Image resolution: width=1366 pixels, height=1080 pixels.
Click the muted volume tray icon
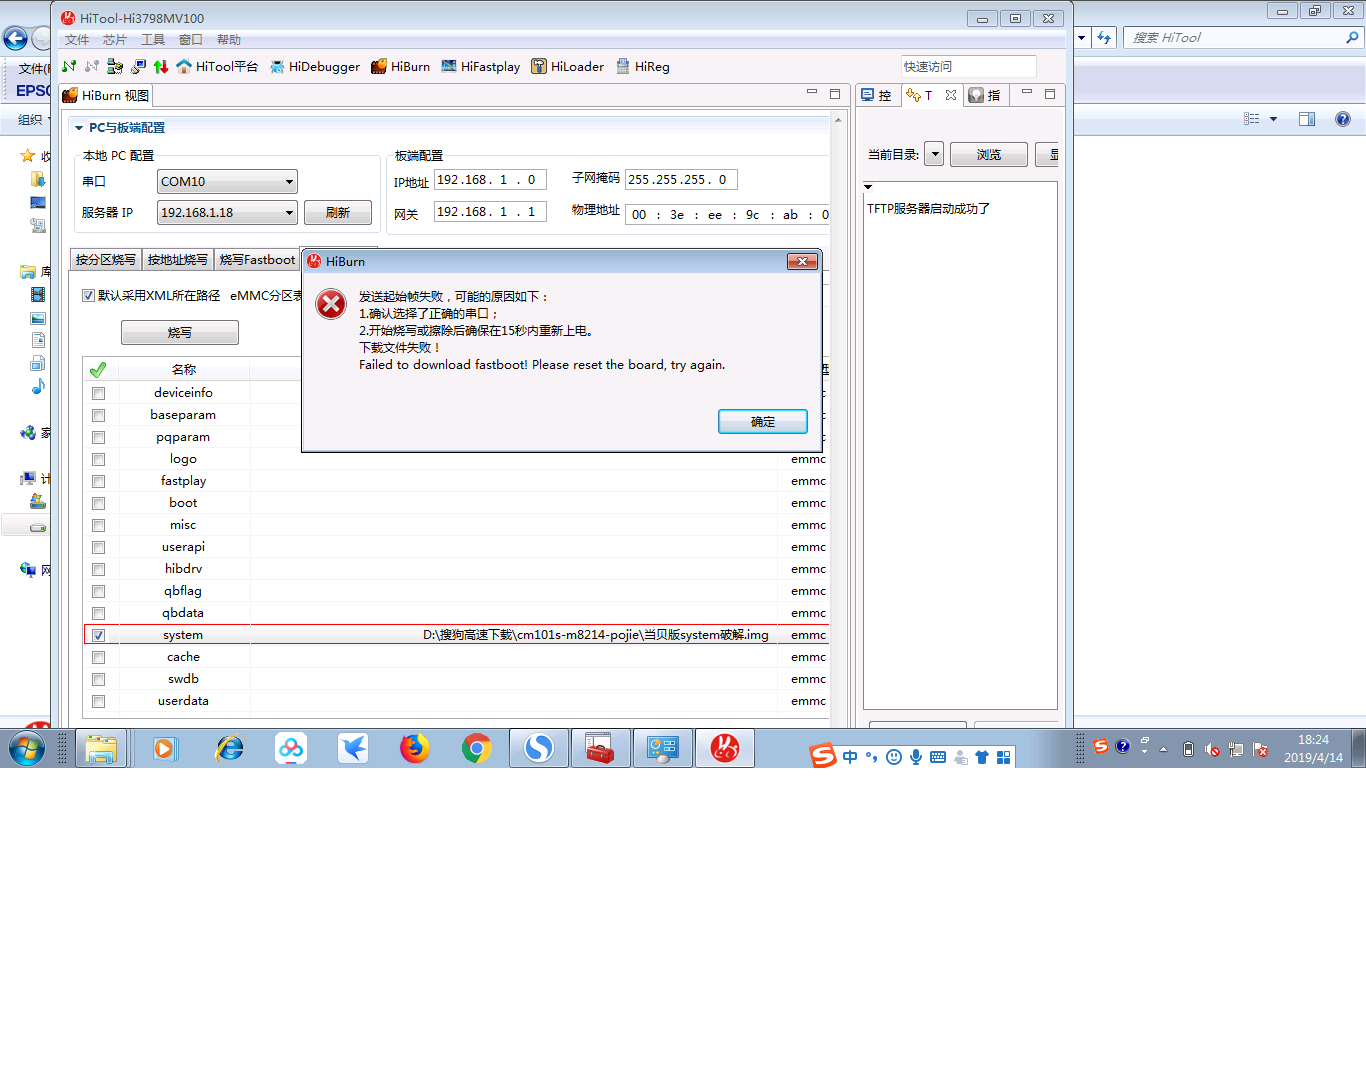pyautogui.click(x=1212, y=749)
